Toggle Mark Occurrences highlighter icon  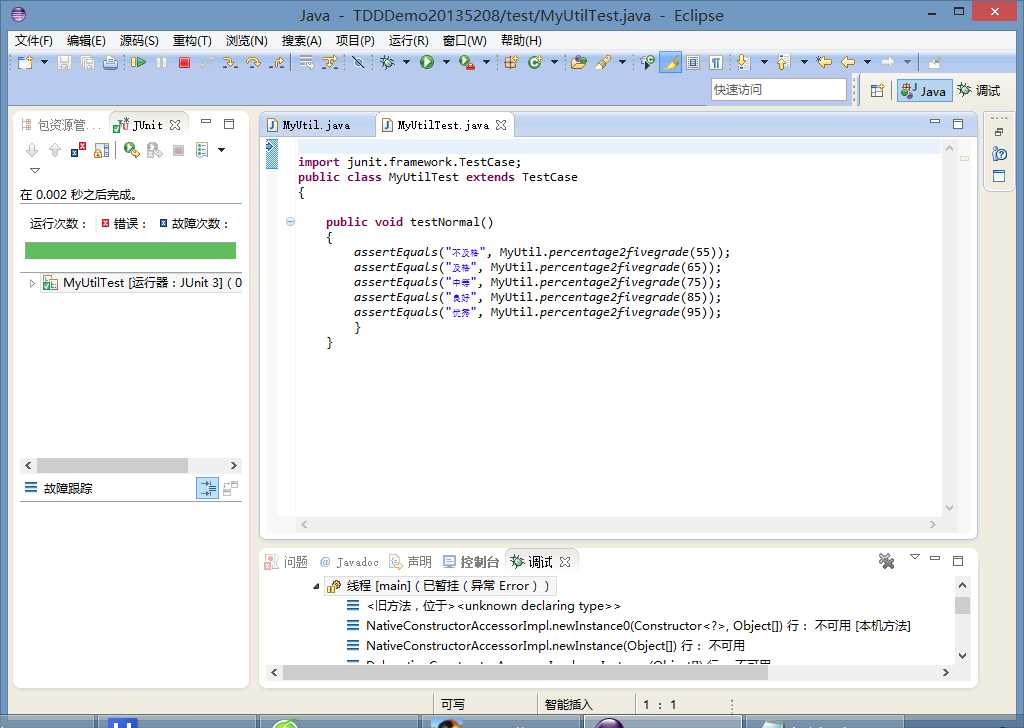671,63
